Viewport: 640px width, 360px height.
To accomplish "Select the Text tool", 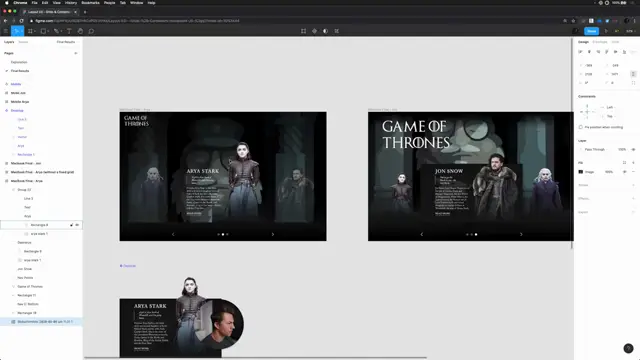I will tap(69, 31).
